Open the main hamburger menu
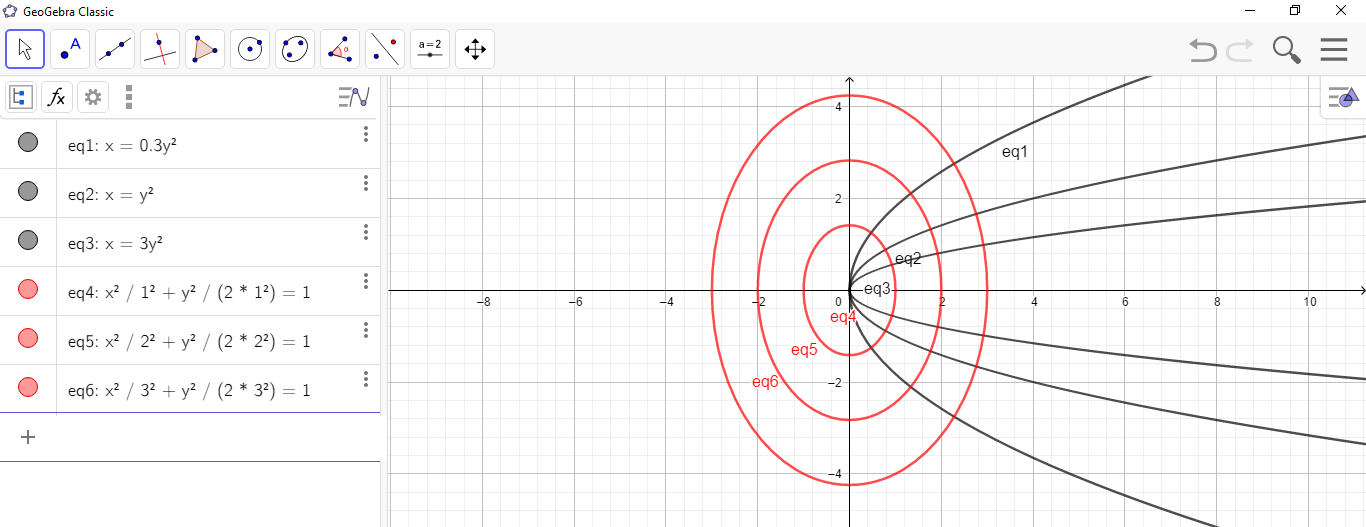The image size is (1366, 527). click(1334, 49)
